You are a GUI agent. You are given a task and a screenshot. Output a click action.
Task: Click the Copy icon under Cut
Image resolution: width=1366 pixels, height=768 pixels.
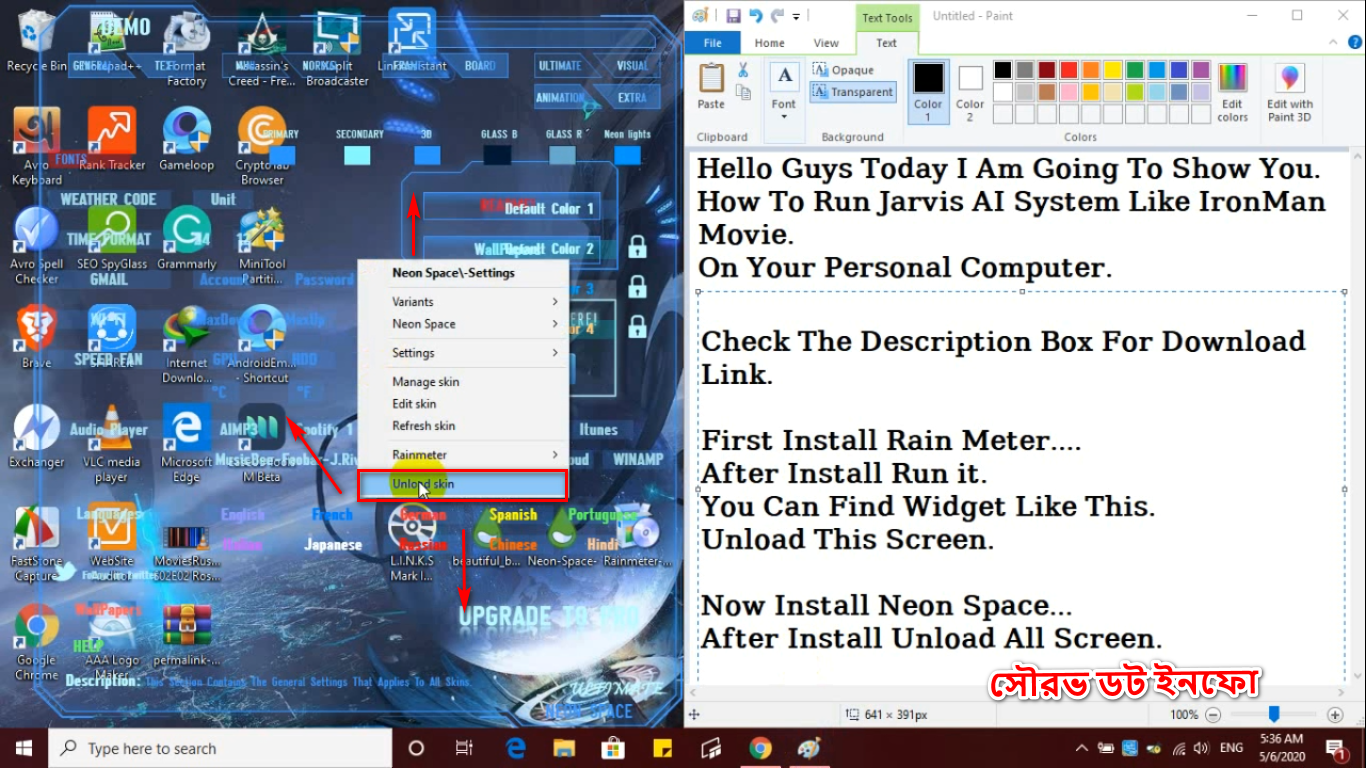743,93
